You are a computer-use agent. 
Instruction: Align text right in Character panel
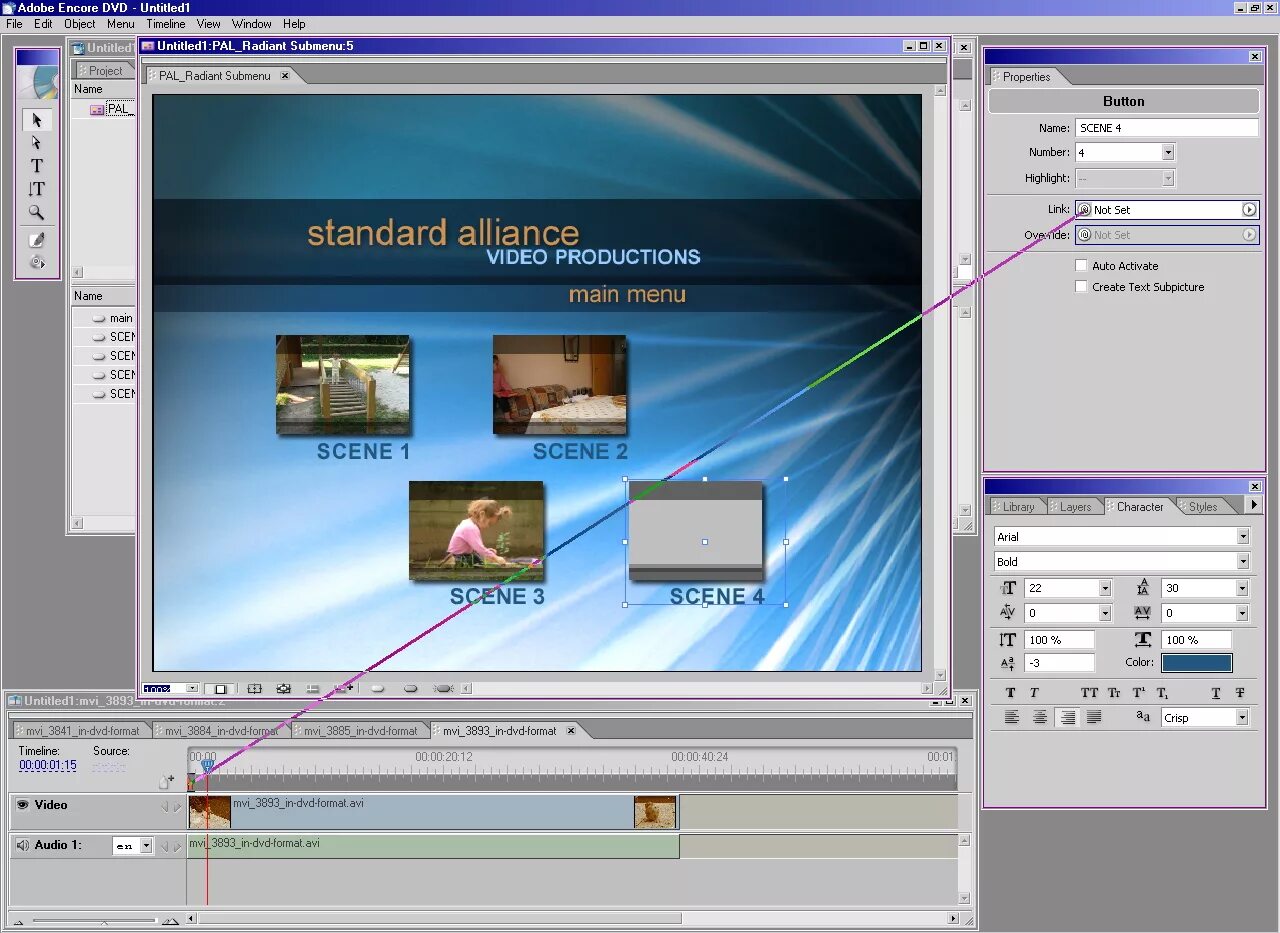pos(1068,717)
